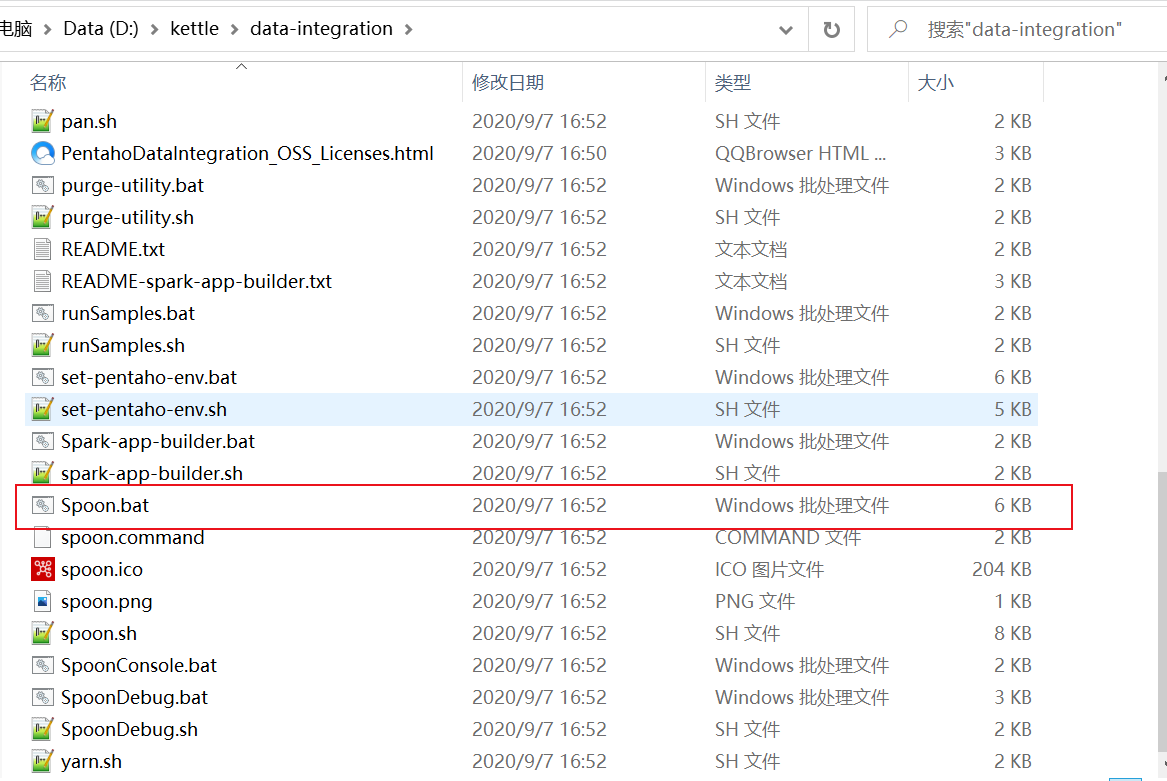Click the spoon.sh file icon
This screenshot has width=1167, height=781.
coord(42,633)
